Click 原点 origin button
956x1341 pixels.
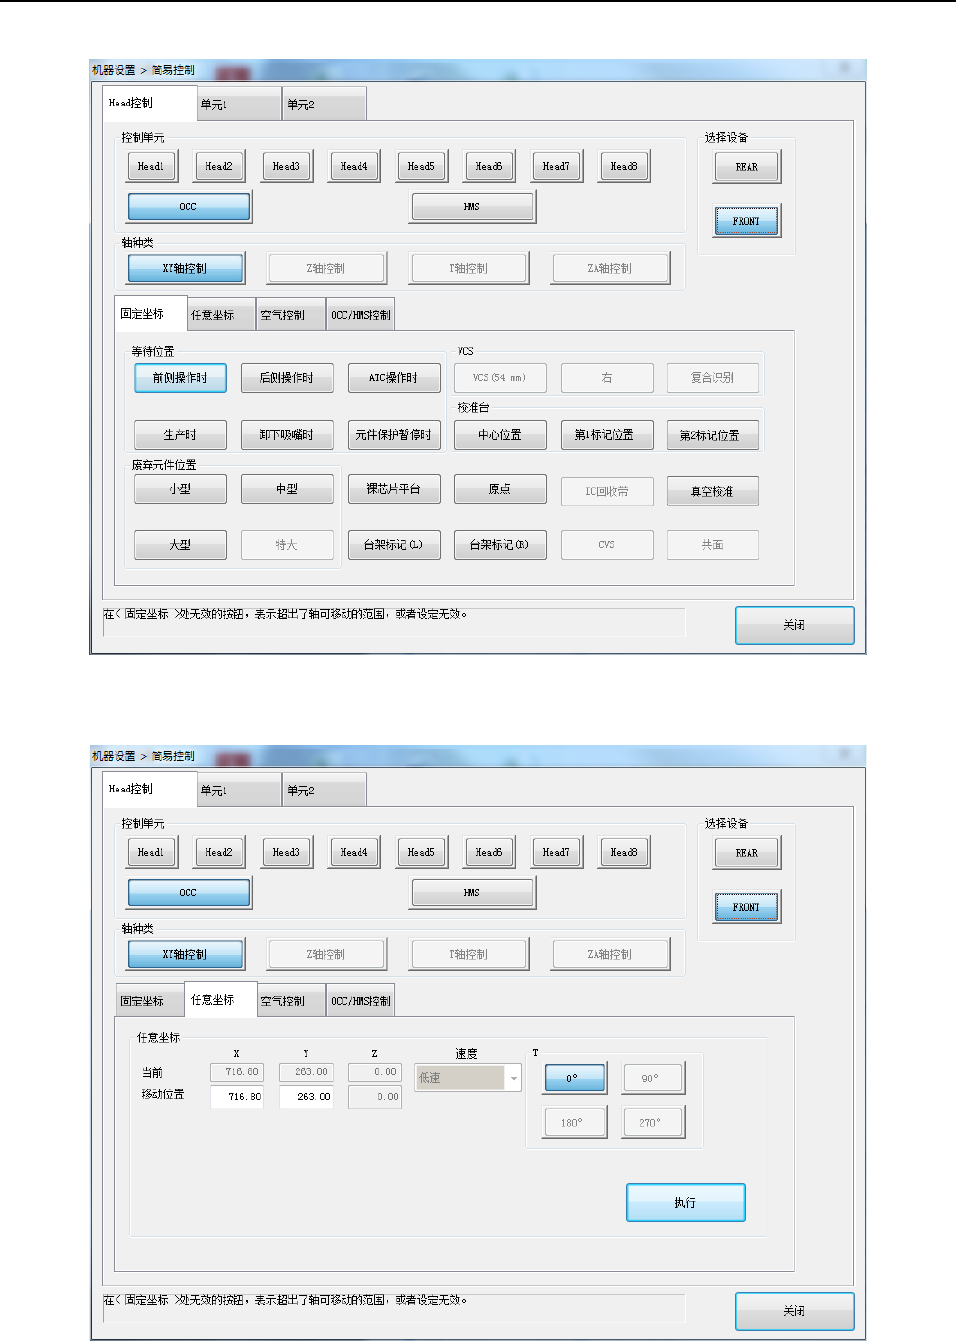(500, 489)
